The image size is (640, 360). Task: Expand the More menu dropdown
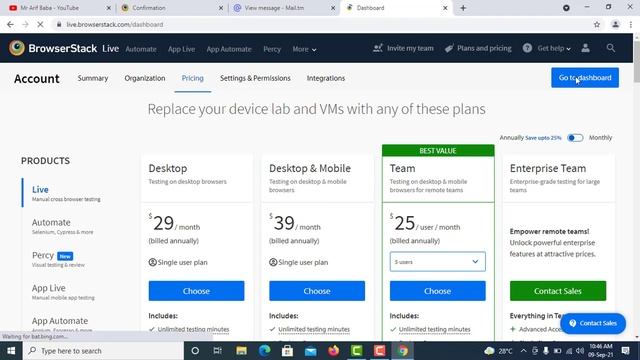tap(304, 49)
